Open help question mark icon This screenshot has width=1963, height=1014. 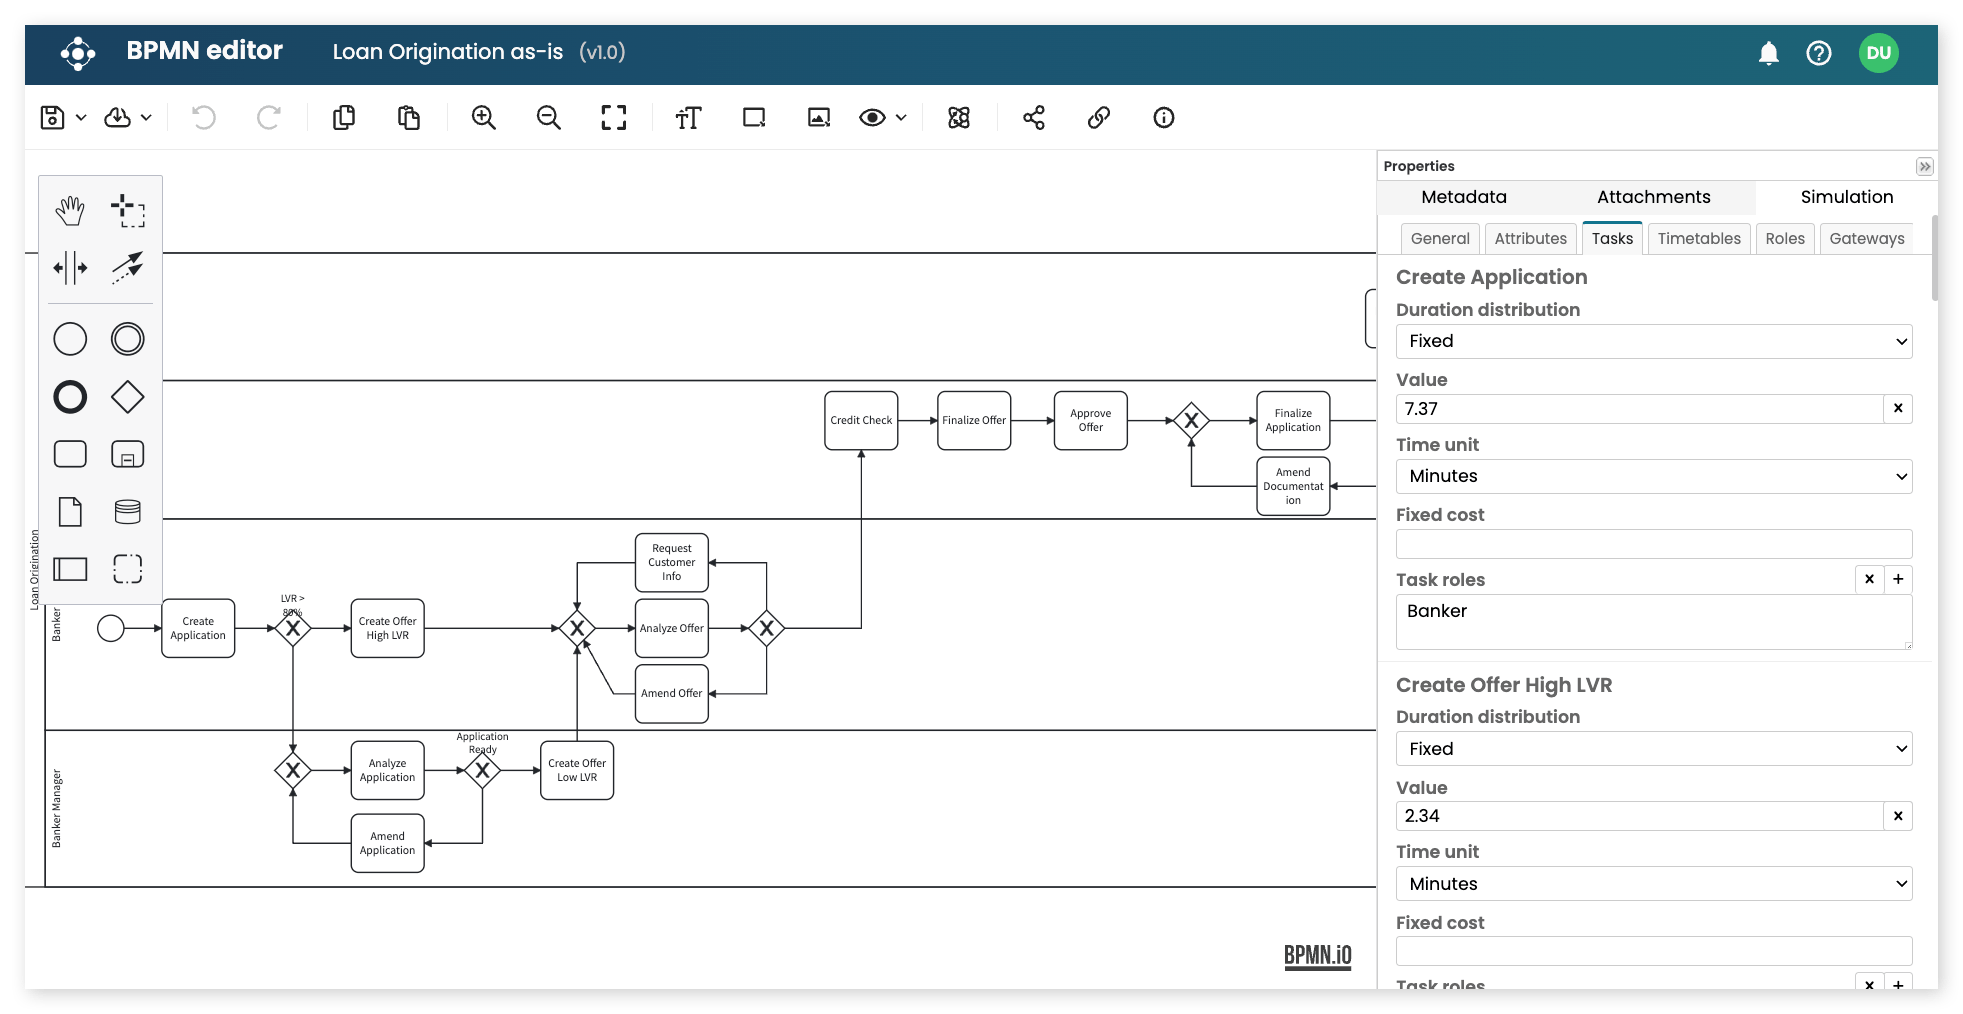[1819, 53]
